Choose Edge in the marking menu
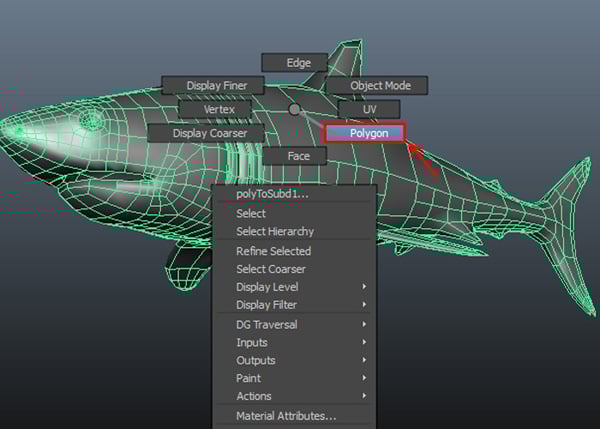This screenshot has width=600, height=429. tap(295, 63)
